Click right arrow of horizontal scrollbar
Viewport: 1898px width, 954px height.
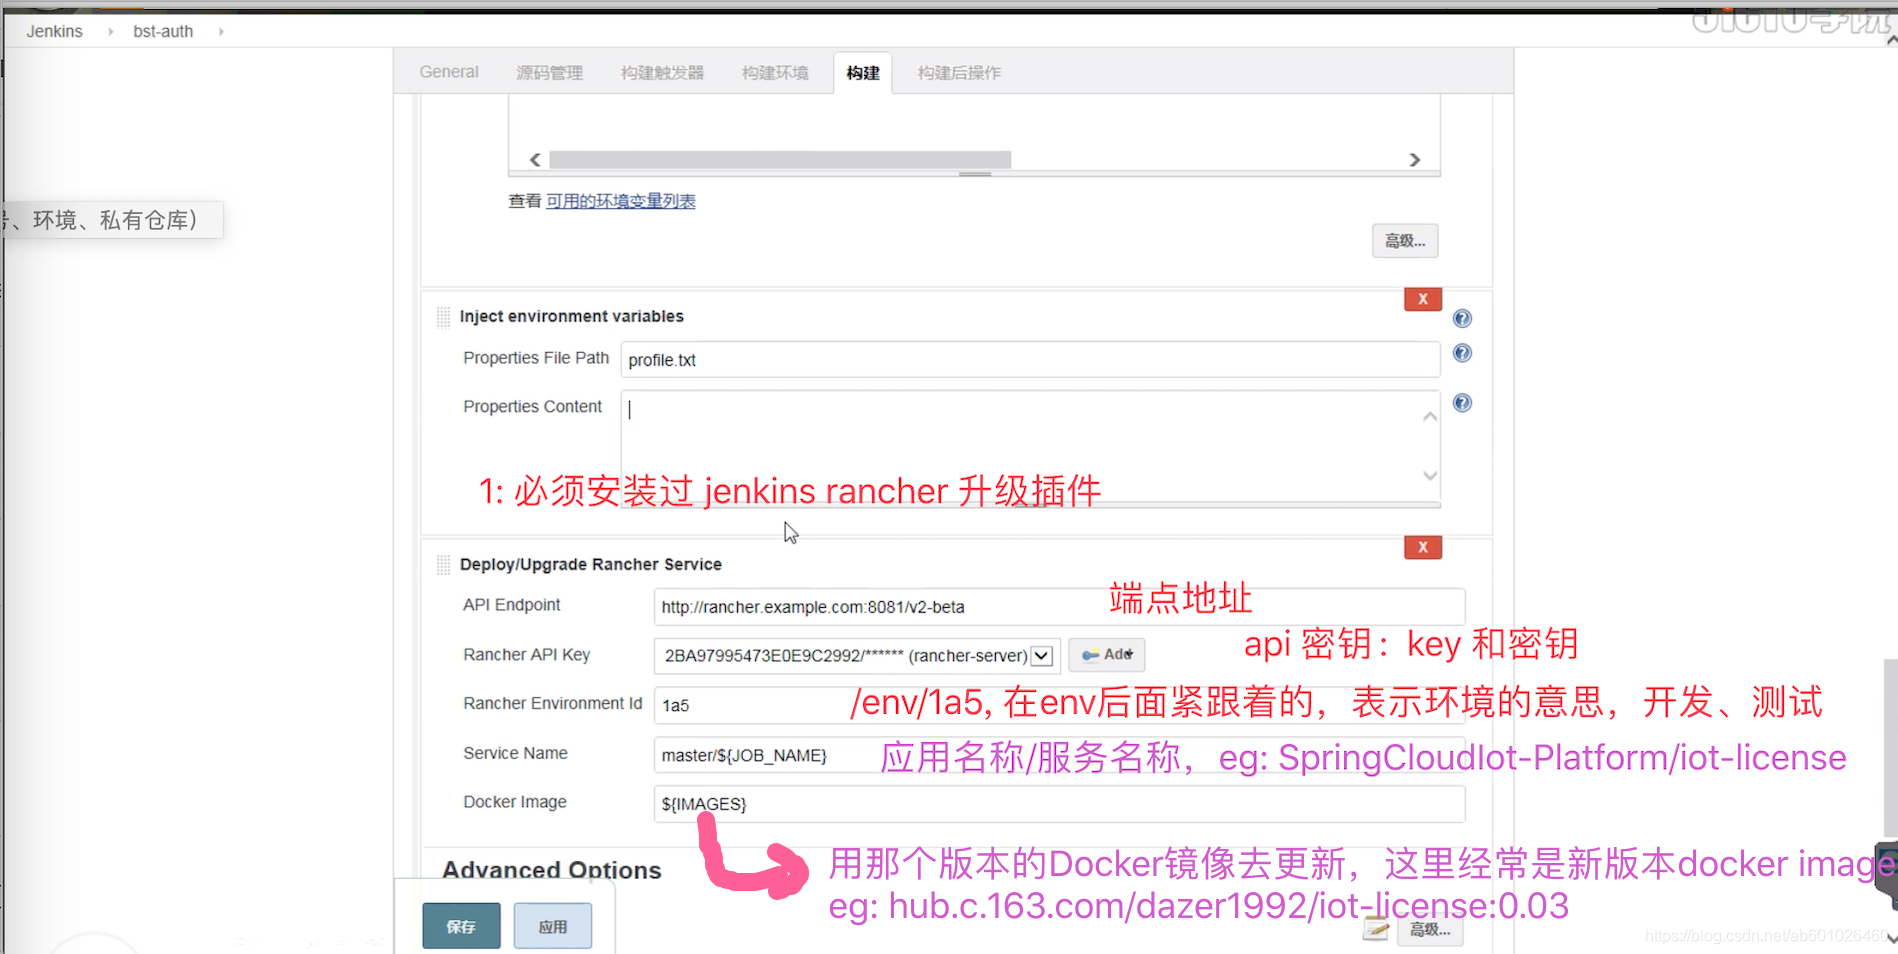pyautogui.click(x=1414, y=160)
